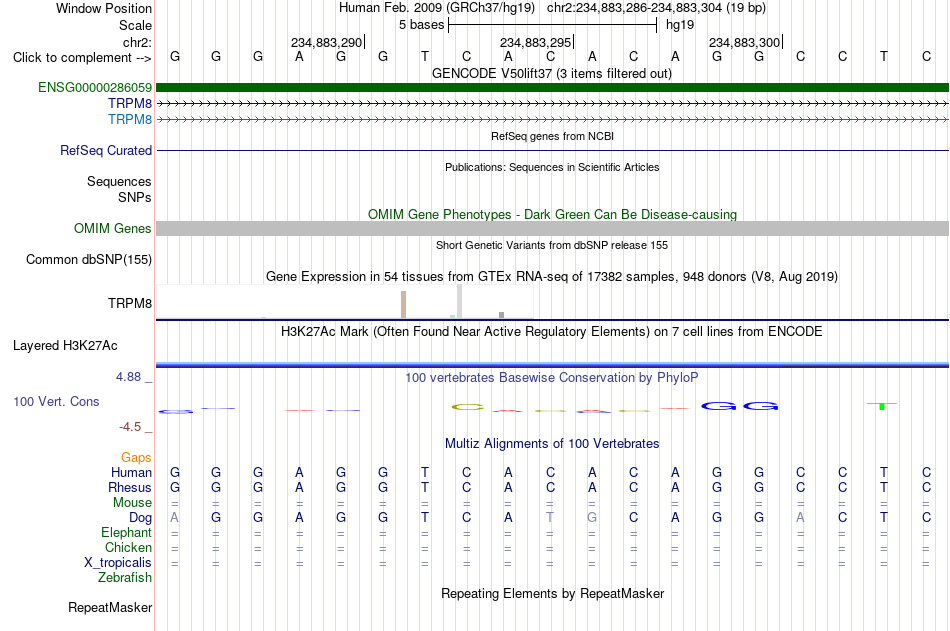Click the pale T mismatch in Dog row
Viewport: 950px width, 631px height.
[x=550, y=518]
